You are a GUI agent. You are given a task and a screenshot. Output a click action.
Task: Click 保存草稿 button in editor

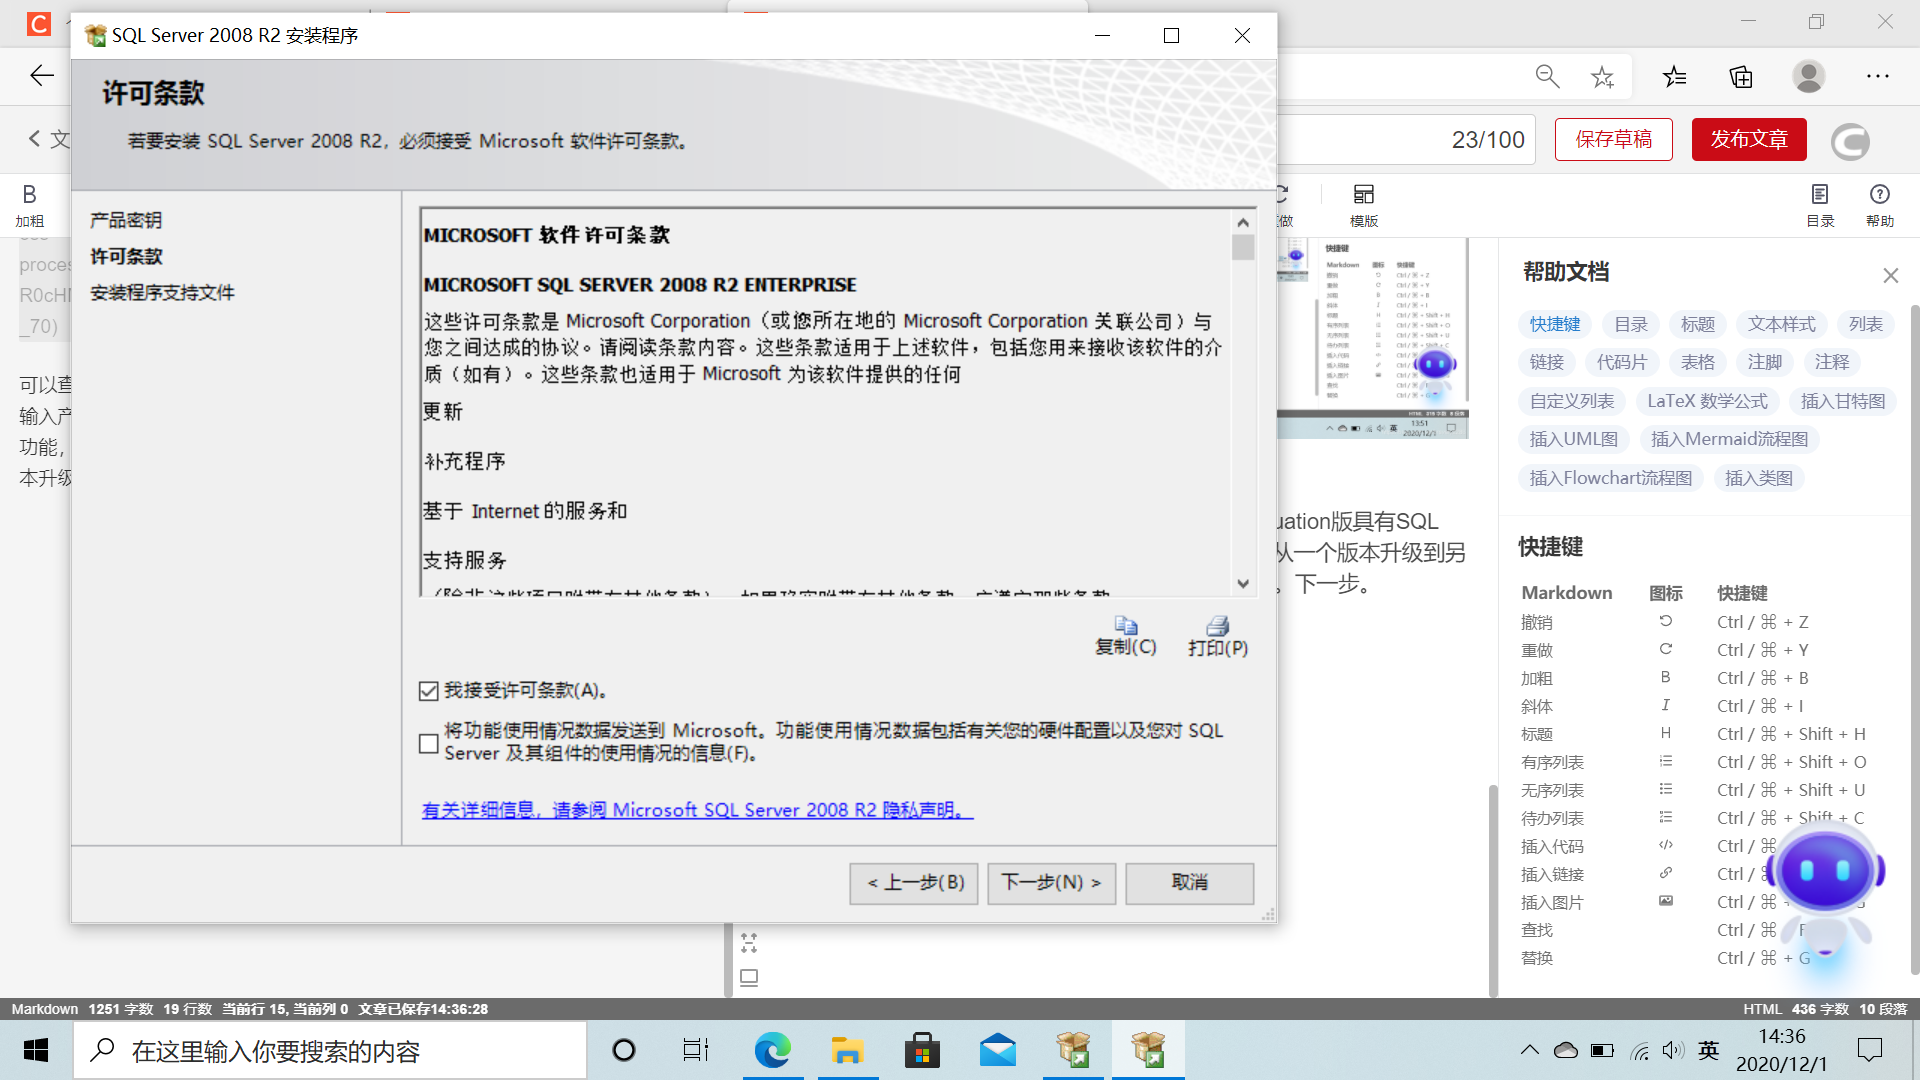point(1614,139)
